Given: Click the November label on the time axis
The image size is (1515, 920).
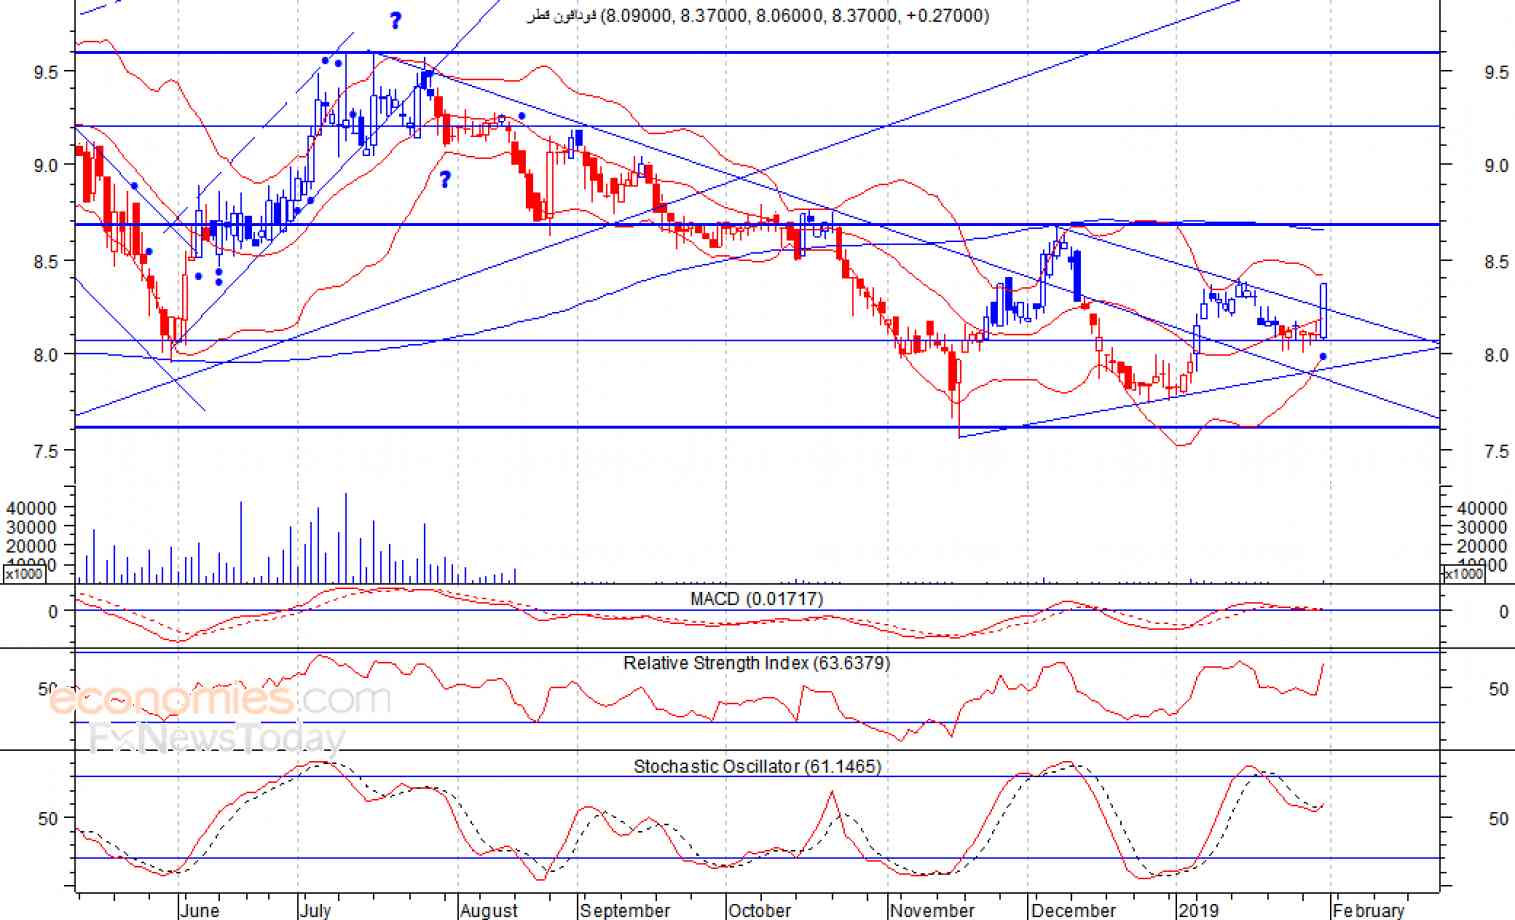Looking at the screenshot, I should coord(932,910).
